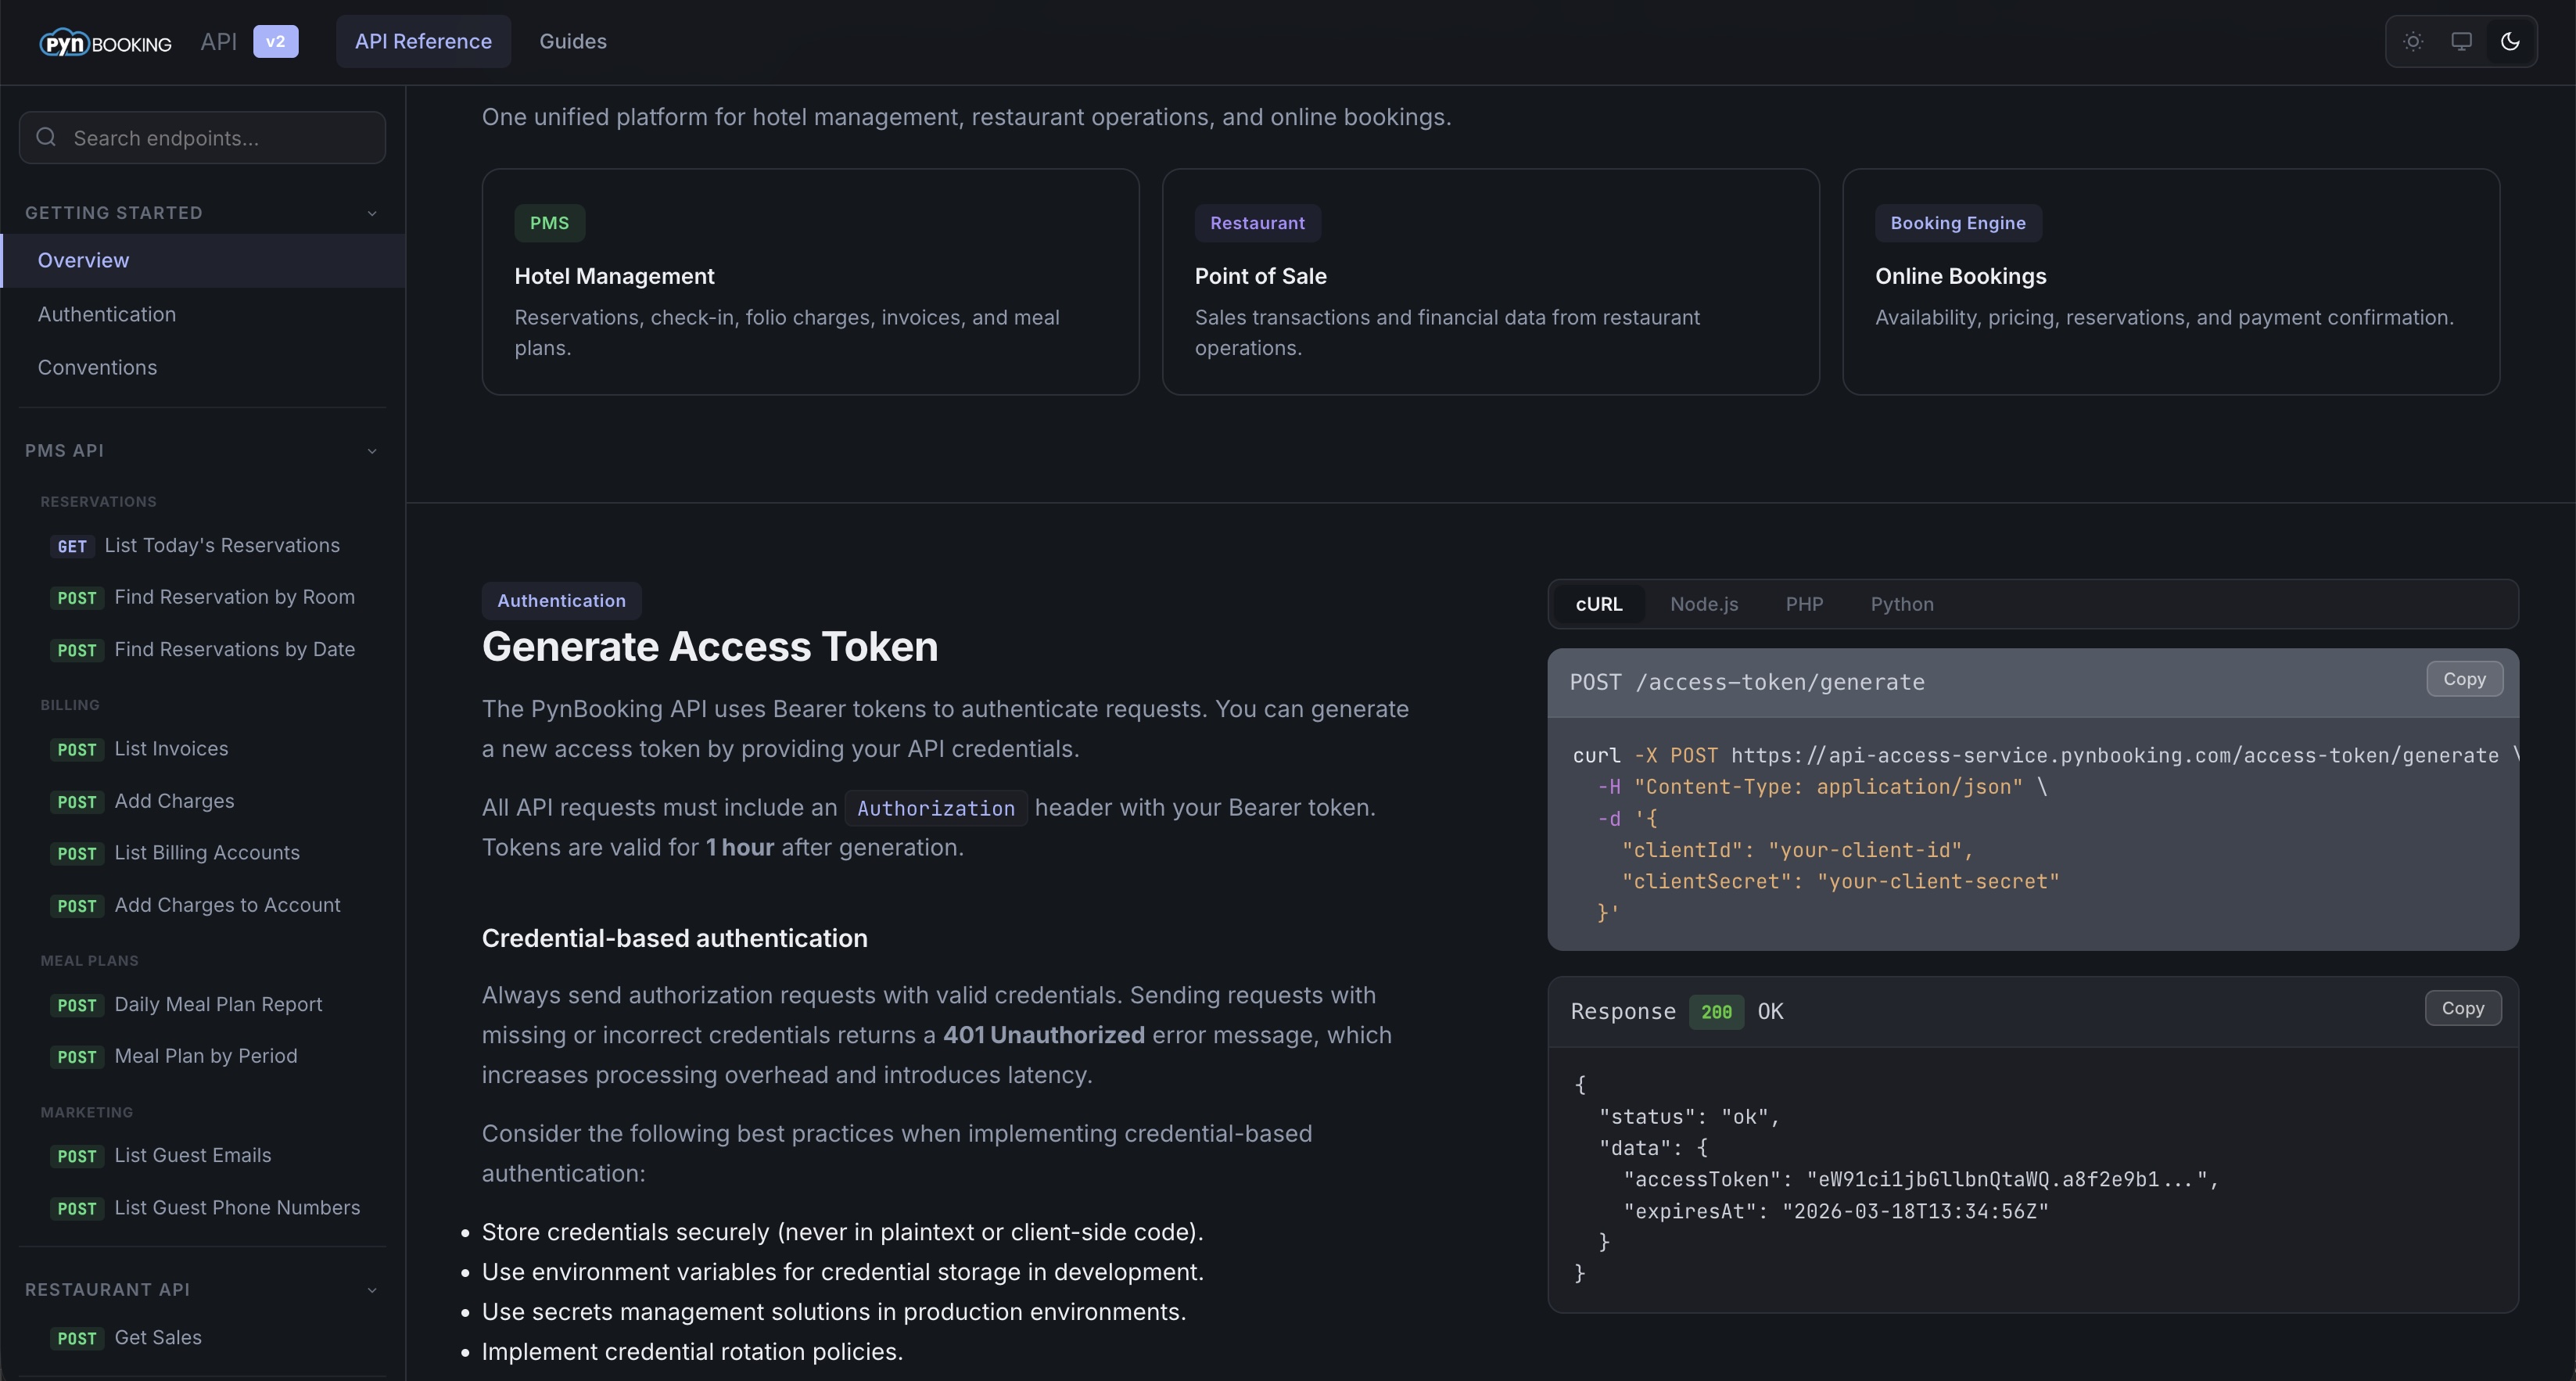Click the PynBooking logo
Image resolution: width=2576 pixels, height=1381 pixels.
pos(105,43)
